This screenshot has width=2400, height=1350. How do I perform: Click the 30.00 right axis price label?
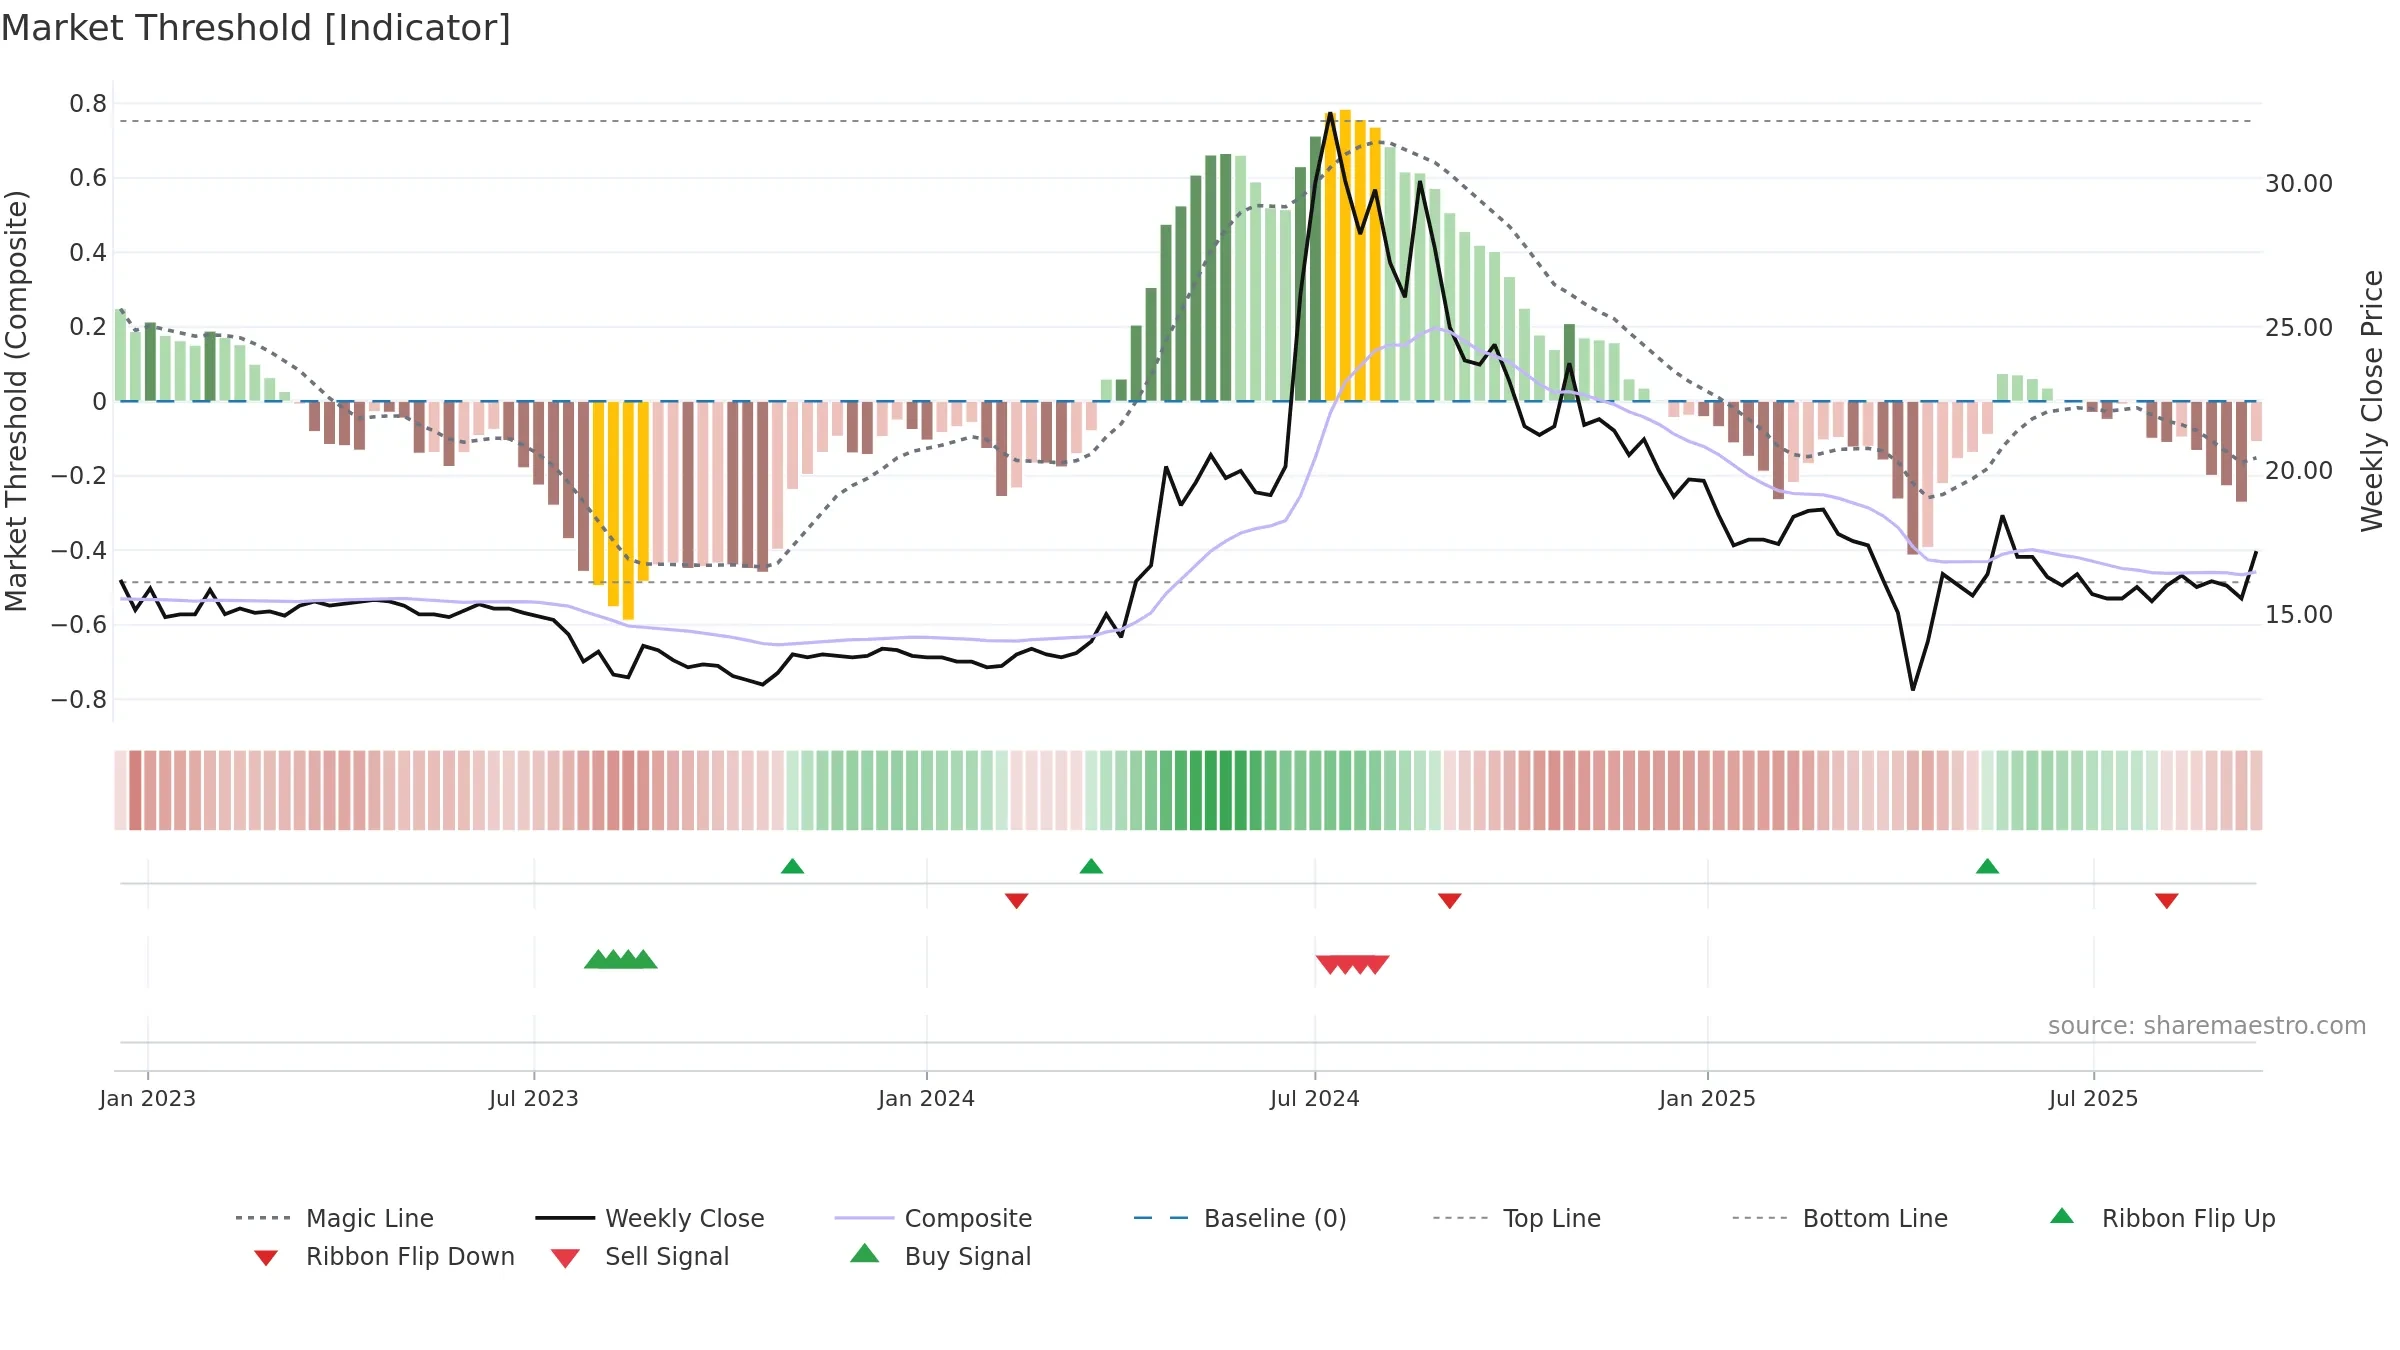[2299, 184]
